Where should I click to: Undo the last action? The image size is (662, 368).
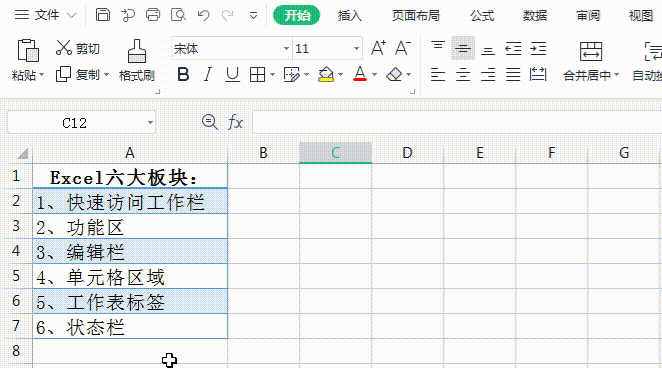click(203, 16)
